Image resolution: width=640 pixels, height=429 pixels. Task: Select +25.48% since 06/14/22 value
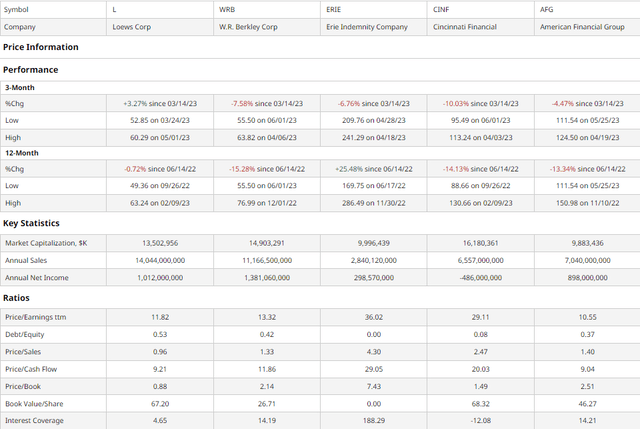coord(374,169)
